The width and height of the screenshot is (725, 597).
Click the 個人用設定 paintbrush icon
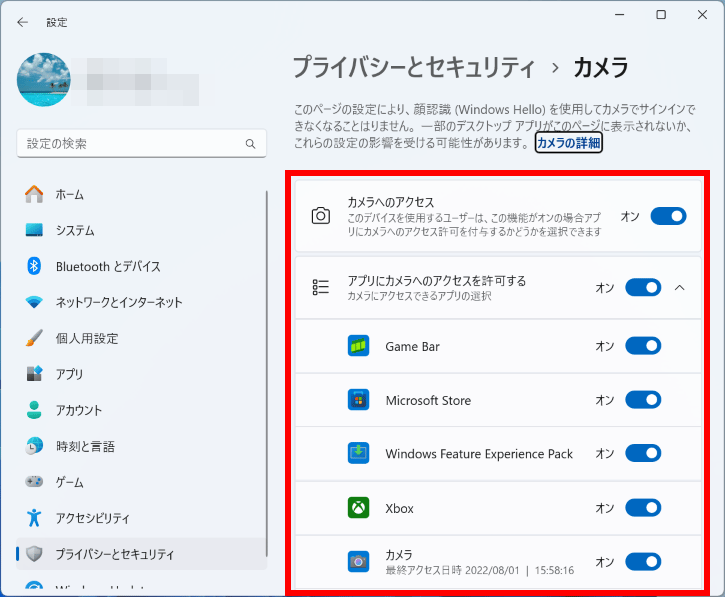pyautogui.click(x=34, y=338)
